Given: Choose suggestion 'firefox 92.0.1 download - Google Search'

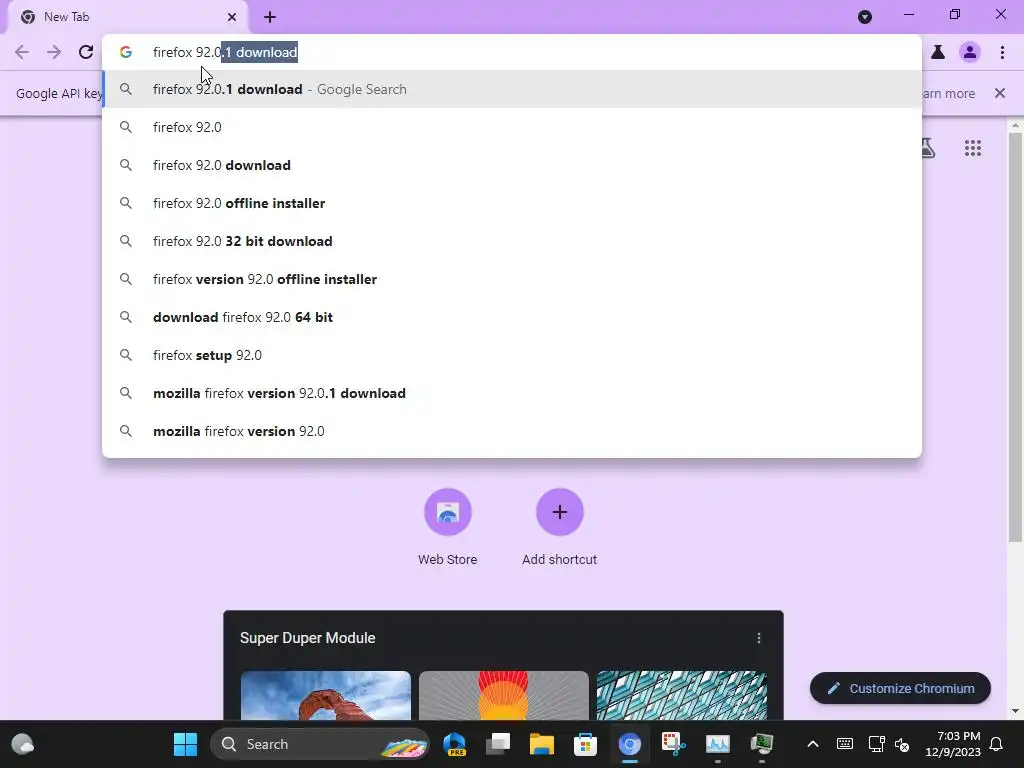Looking at the screenshot, I should click(x=512, y=89).
